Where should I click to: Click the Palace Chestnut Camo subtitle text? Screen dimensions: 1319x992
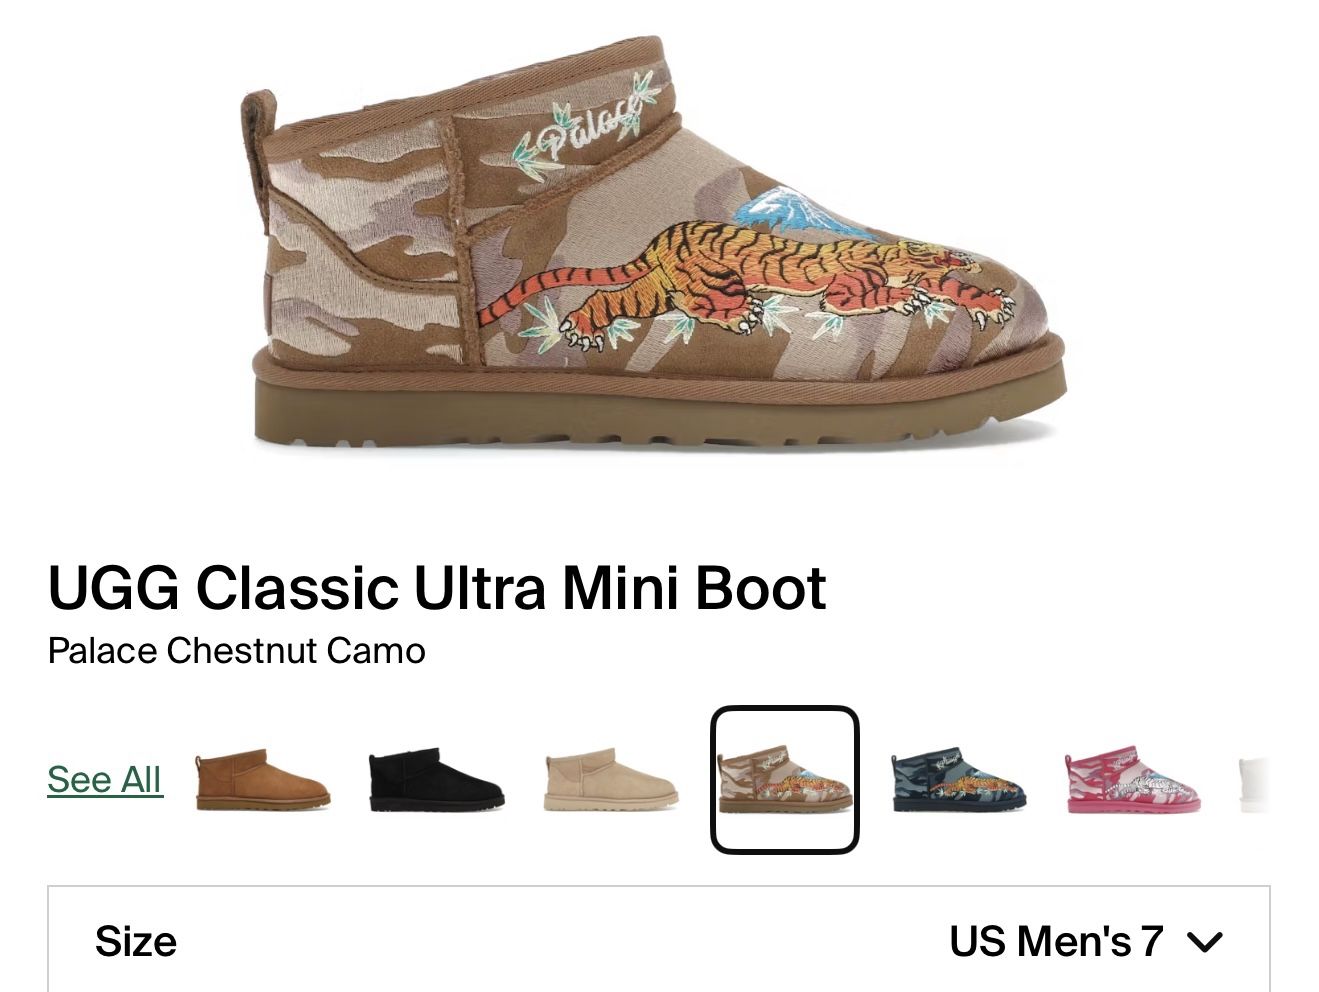coord(236,650)
